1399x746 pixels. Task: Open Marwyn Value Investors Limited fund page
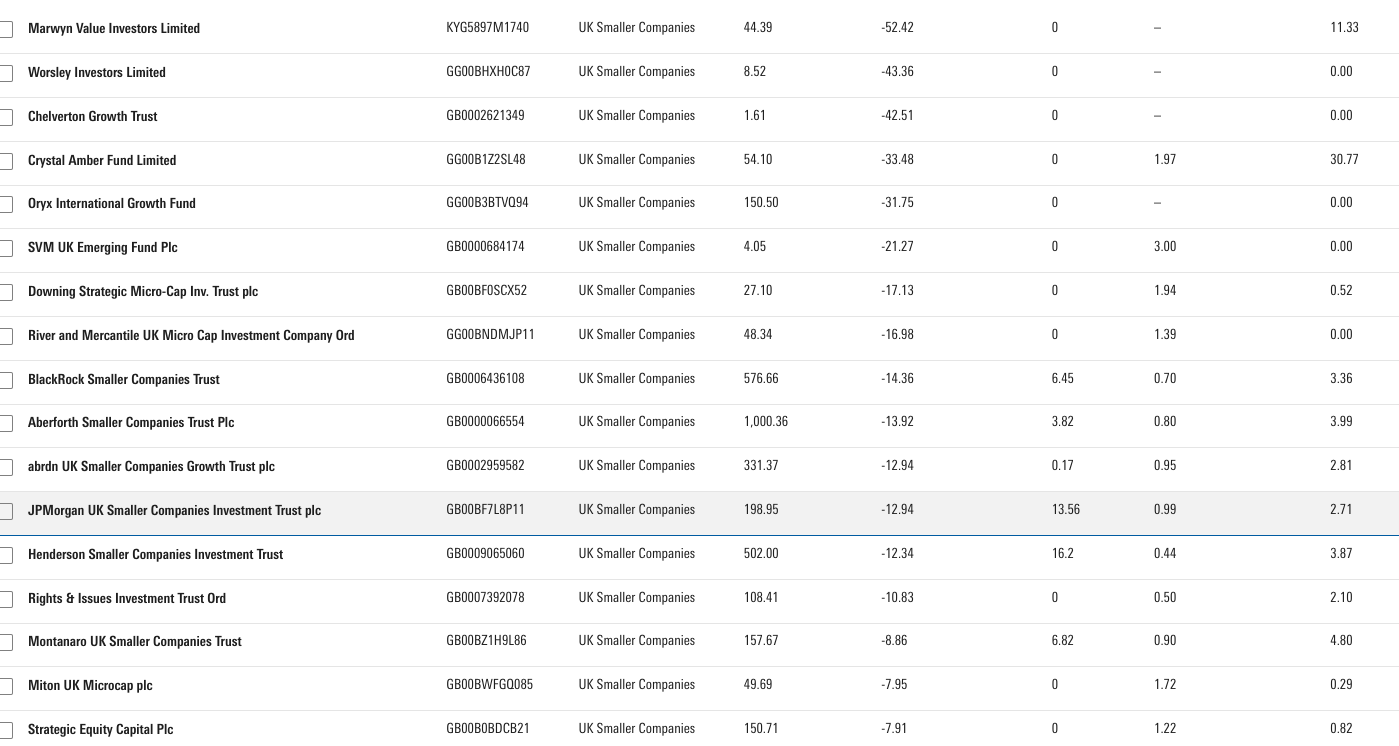click(x=114, y=28)
